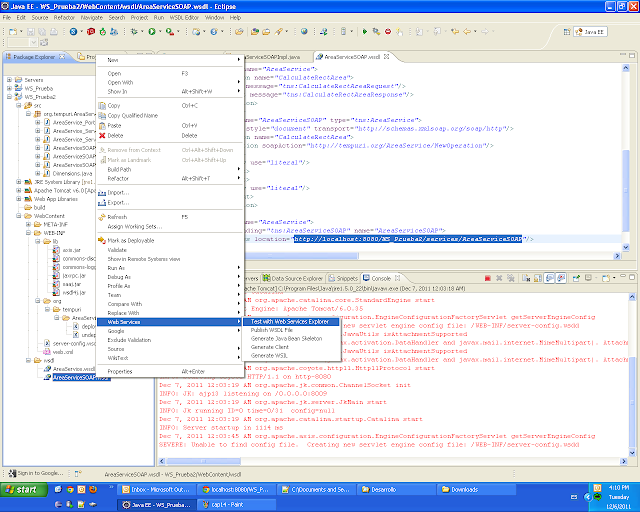Select AreaServiceSOAP.wsdl editor tab
Viewport: 640px width, 512px height.
tap(353, 57)
